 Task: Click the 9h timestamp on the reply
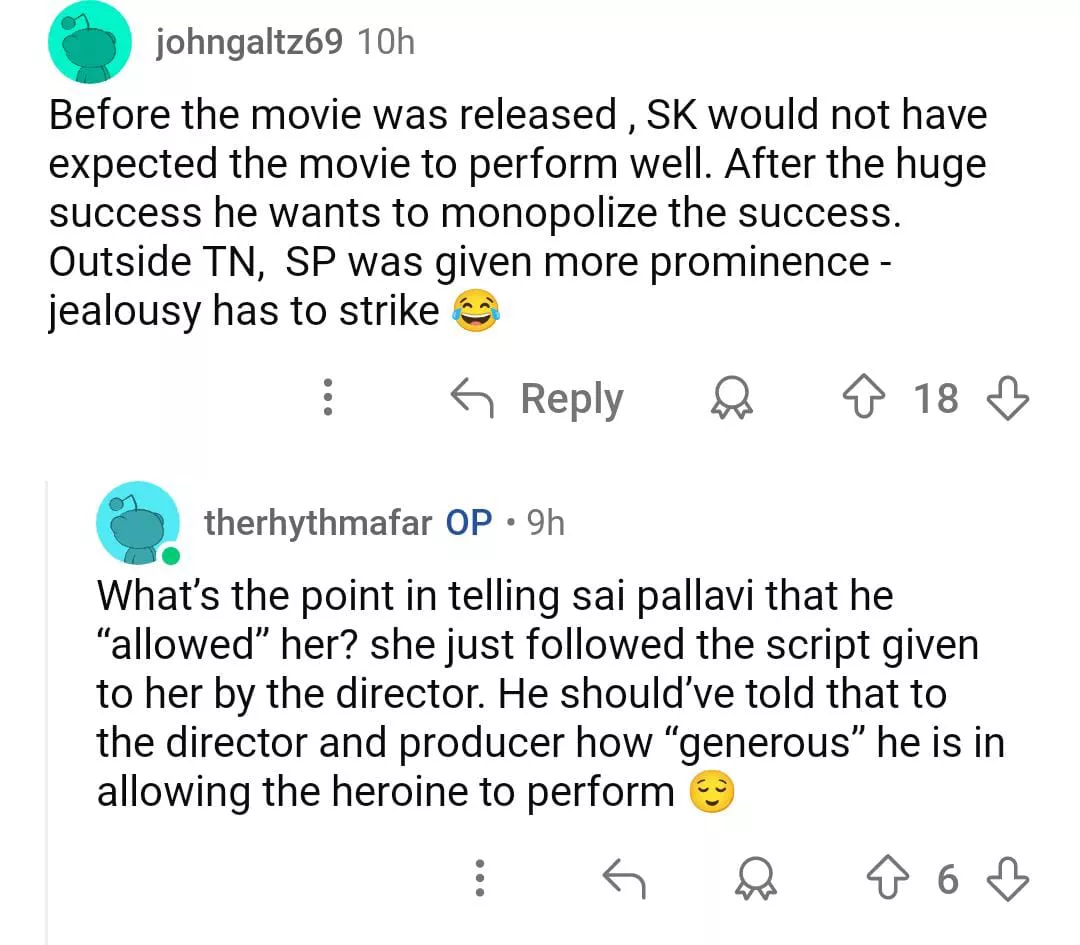[x=546, y=522]
